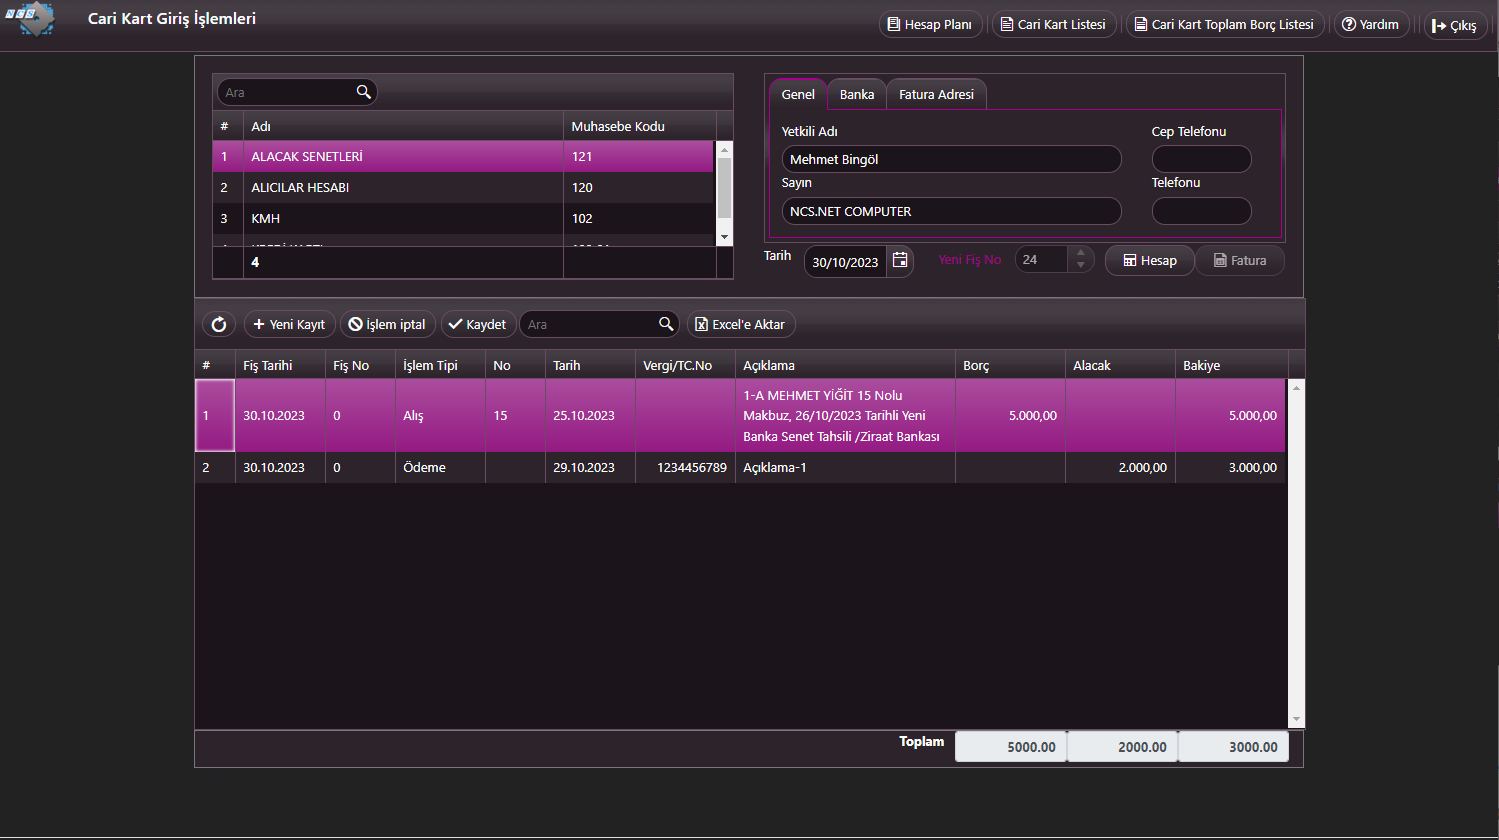Click the Fatura button
This screenshot has width=1499, height=840.
[1240, 260]
